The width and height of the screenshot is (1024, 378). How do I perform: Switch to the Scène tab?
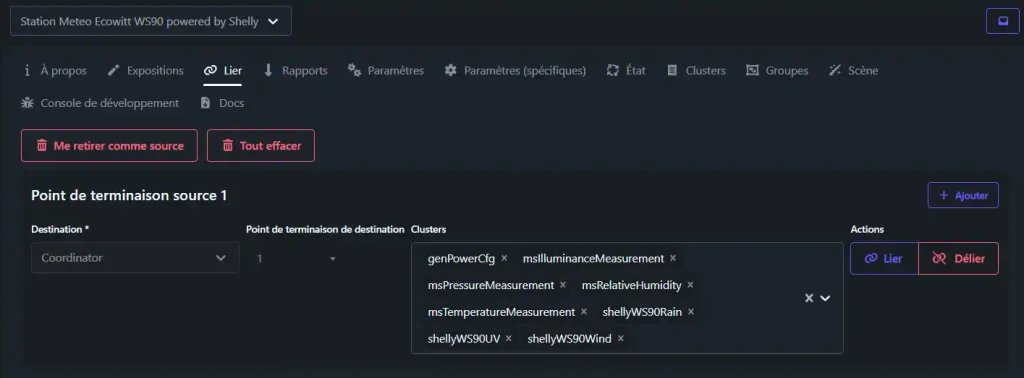(853, 71)
